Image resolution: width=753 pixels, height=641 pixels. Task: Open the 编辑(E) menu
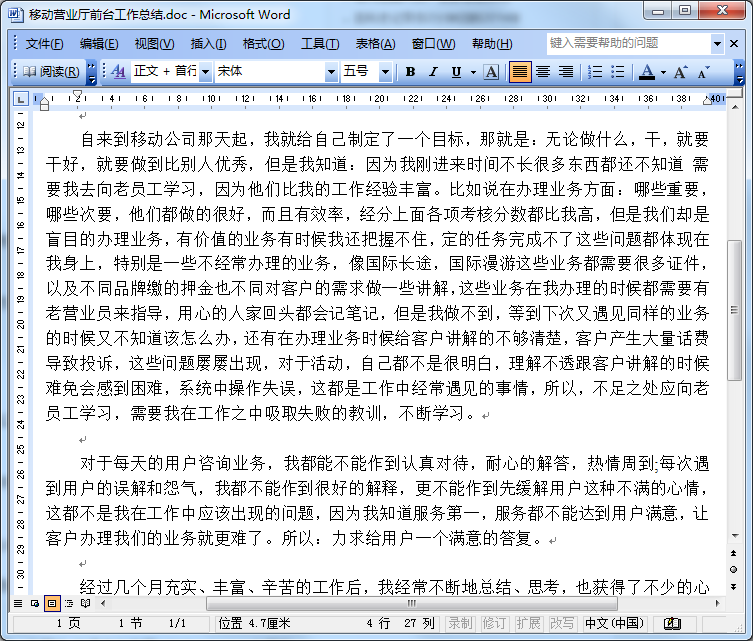point(99,44)
